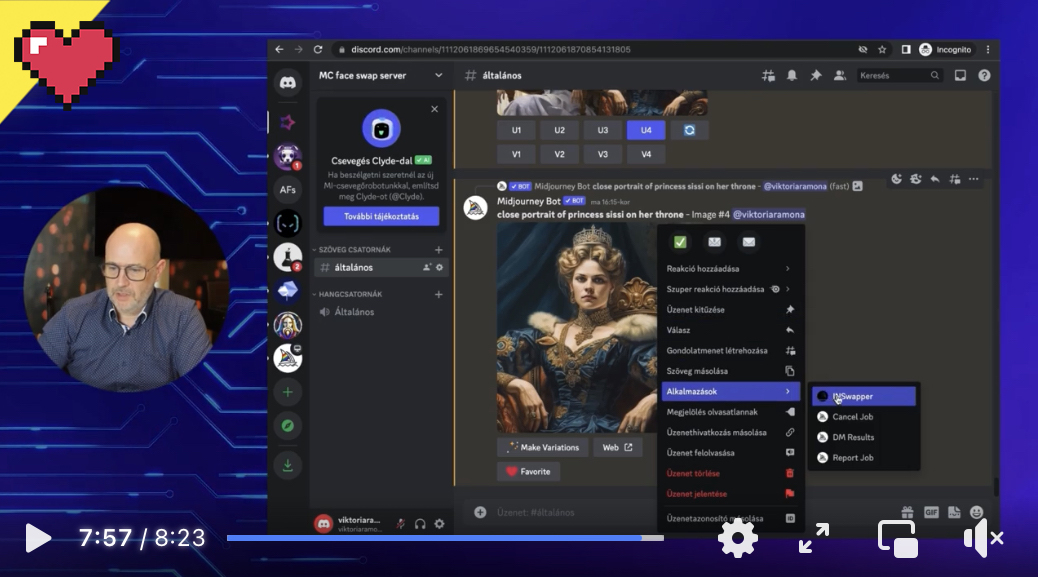The width and height of the screenshot is (1038, 577).
Task: Open the Explore servers compass icon
Action: 288,426
